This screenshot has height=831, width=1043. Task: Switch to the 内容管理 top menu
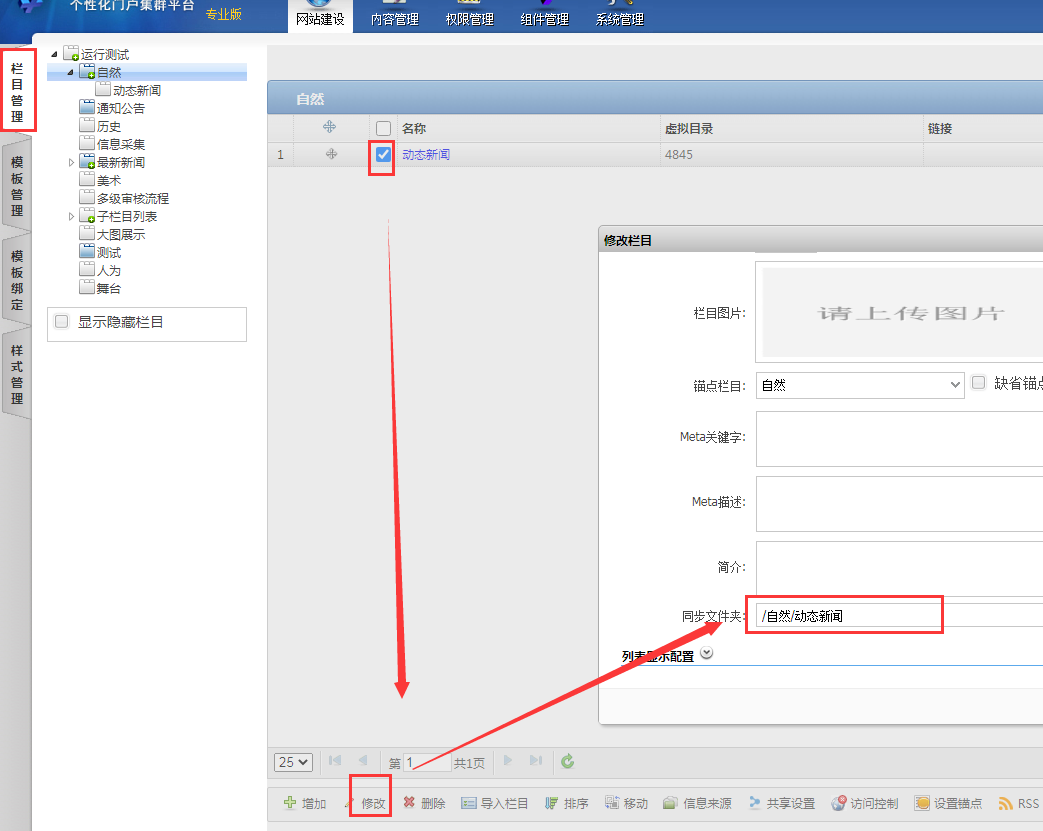coord(394,19)
